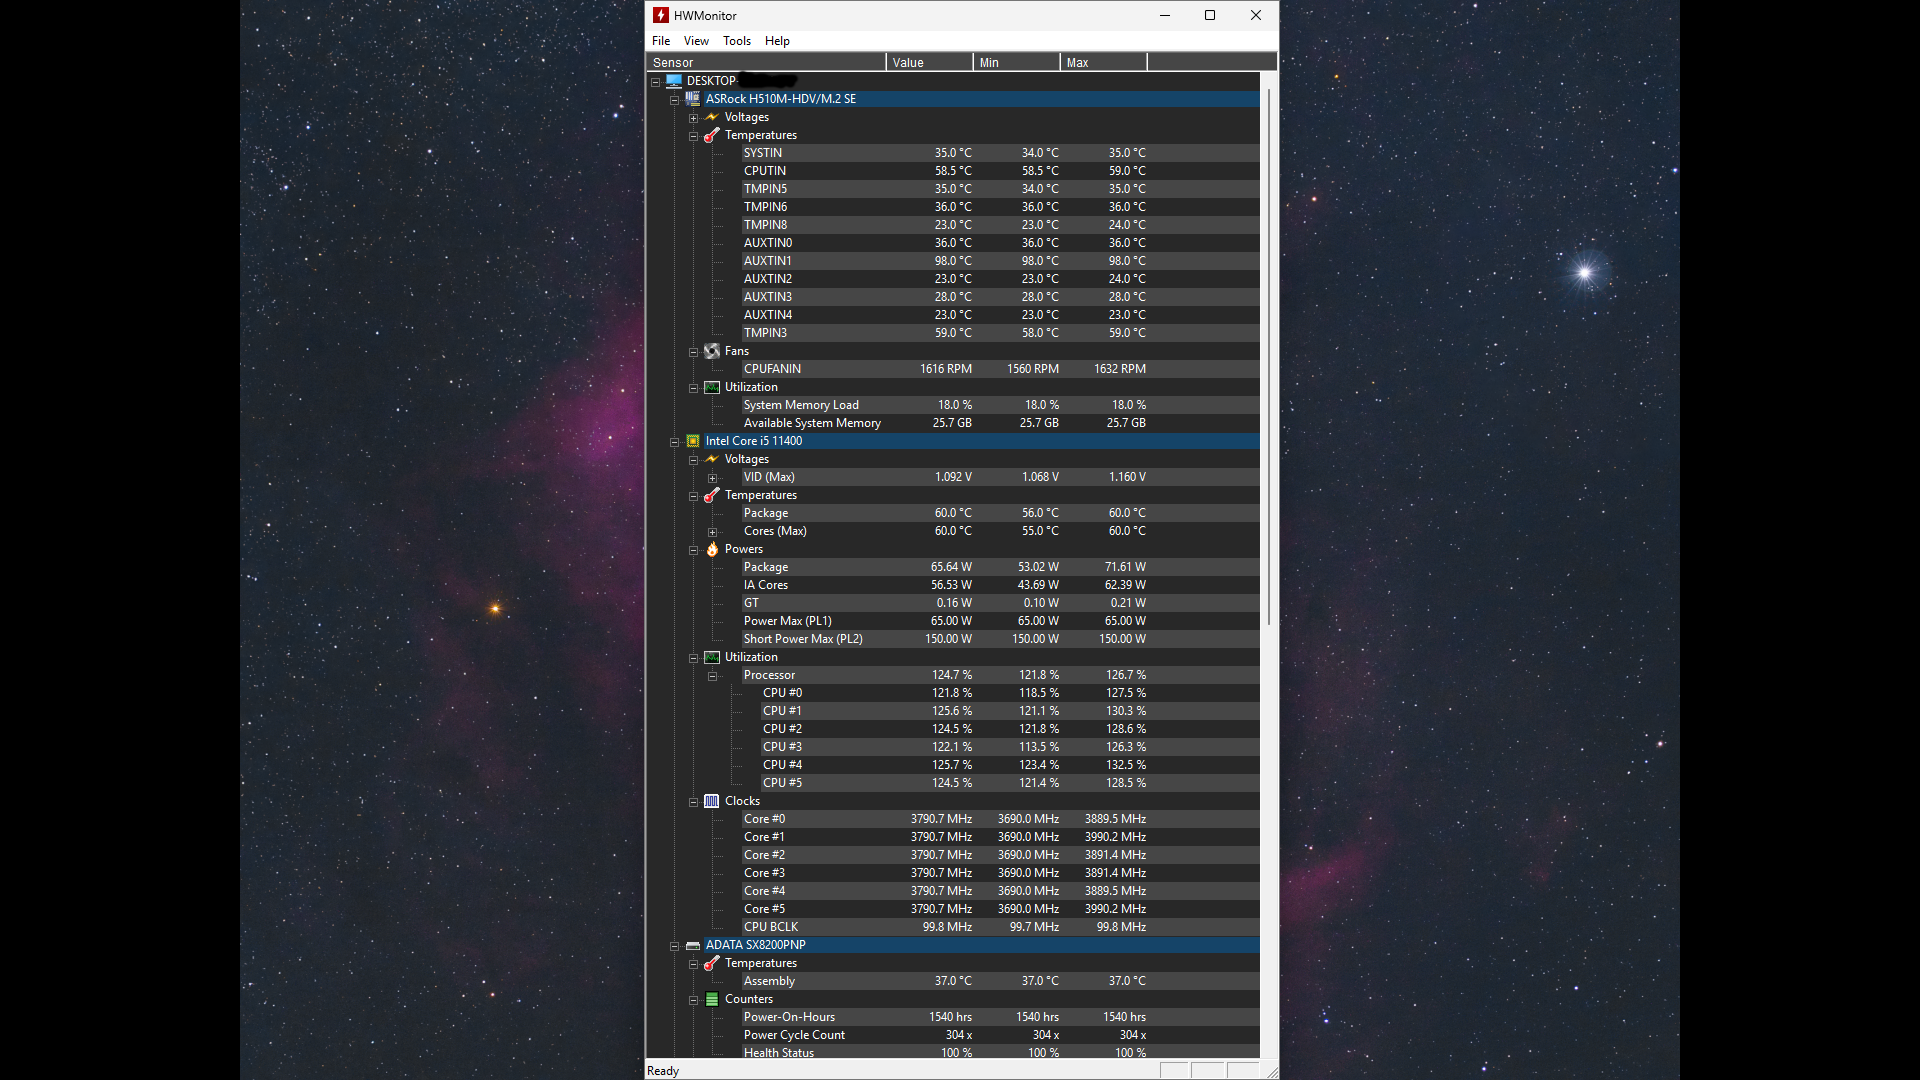The image size is (1920, 1080).
Task: Collapse the Intel Core i5 11400 tree
Action: click(674, 442)
